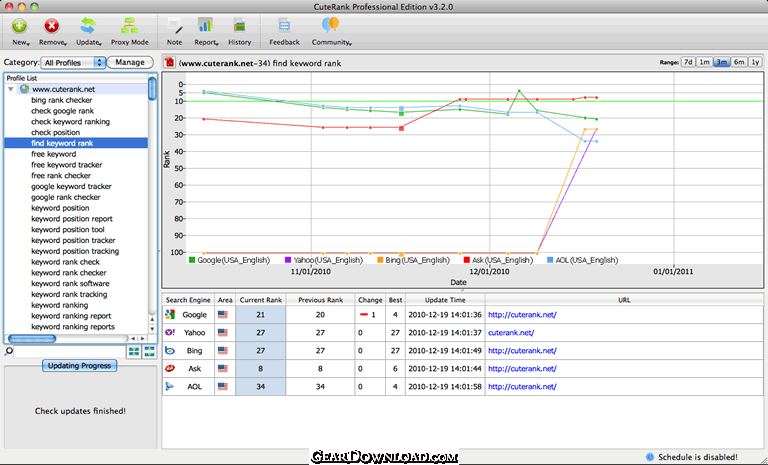Screen dimensions: 768x465
Task: Click the schedule clock icon in status bar
Action: click(650, 457)
